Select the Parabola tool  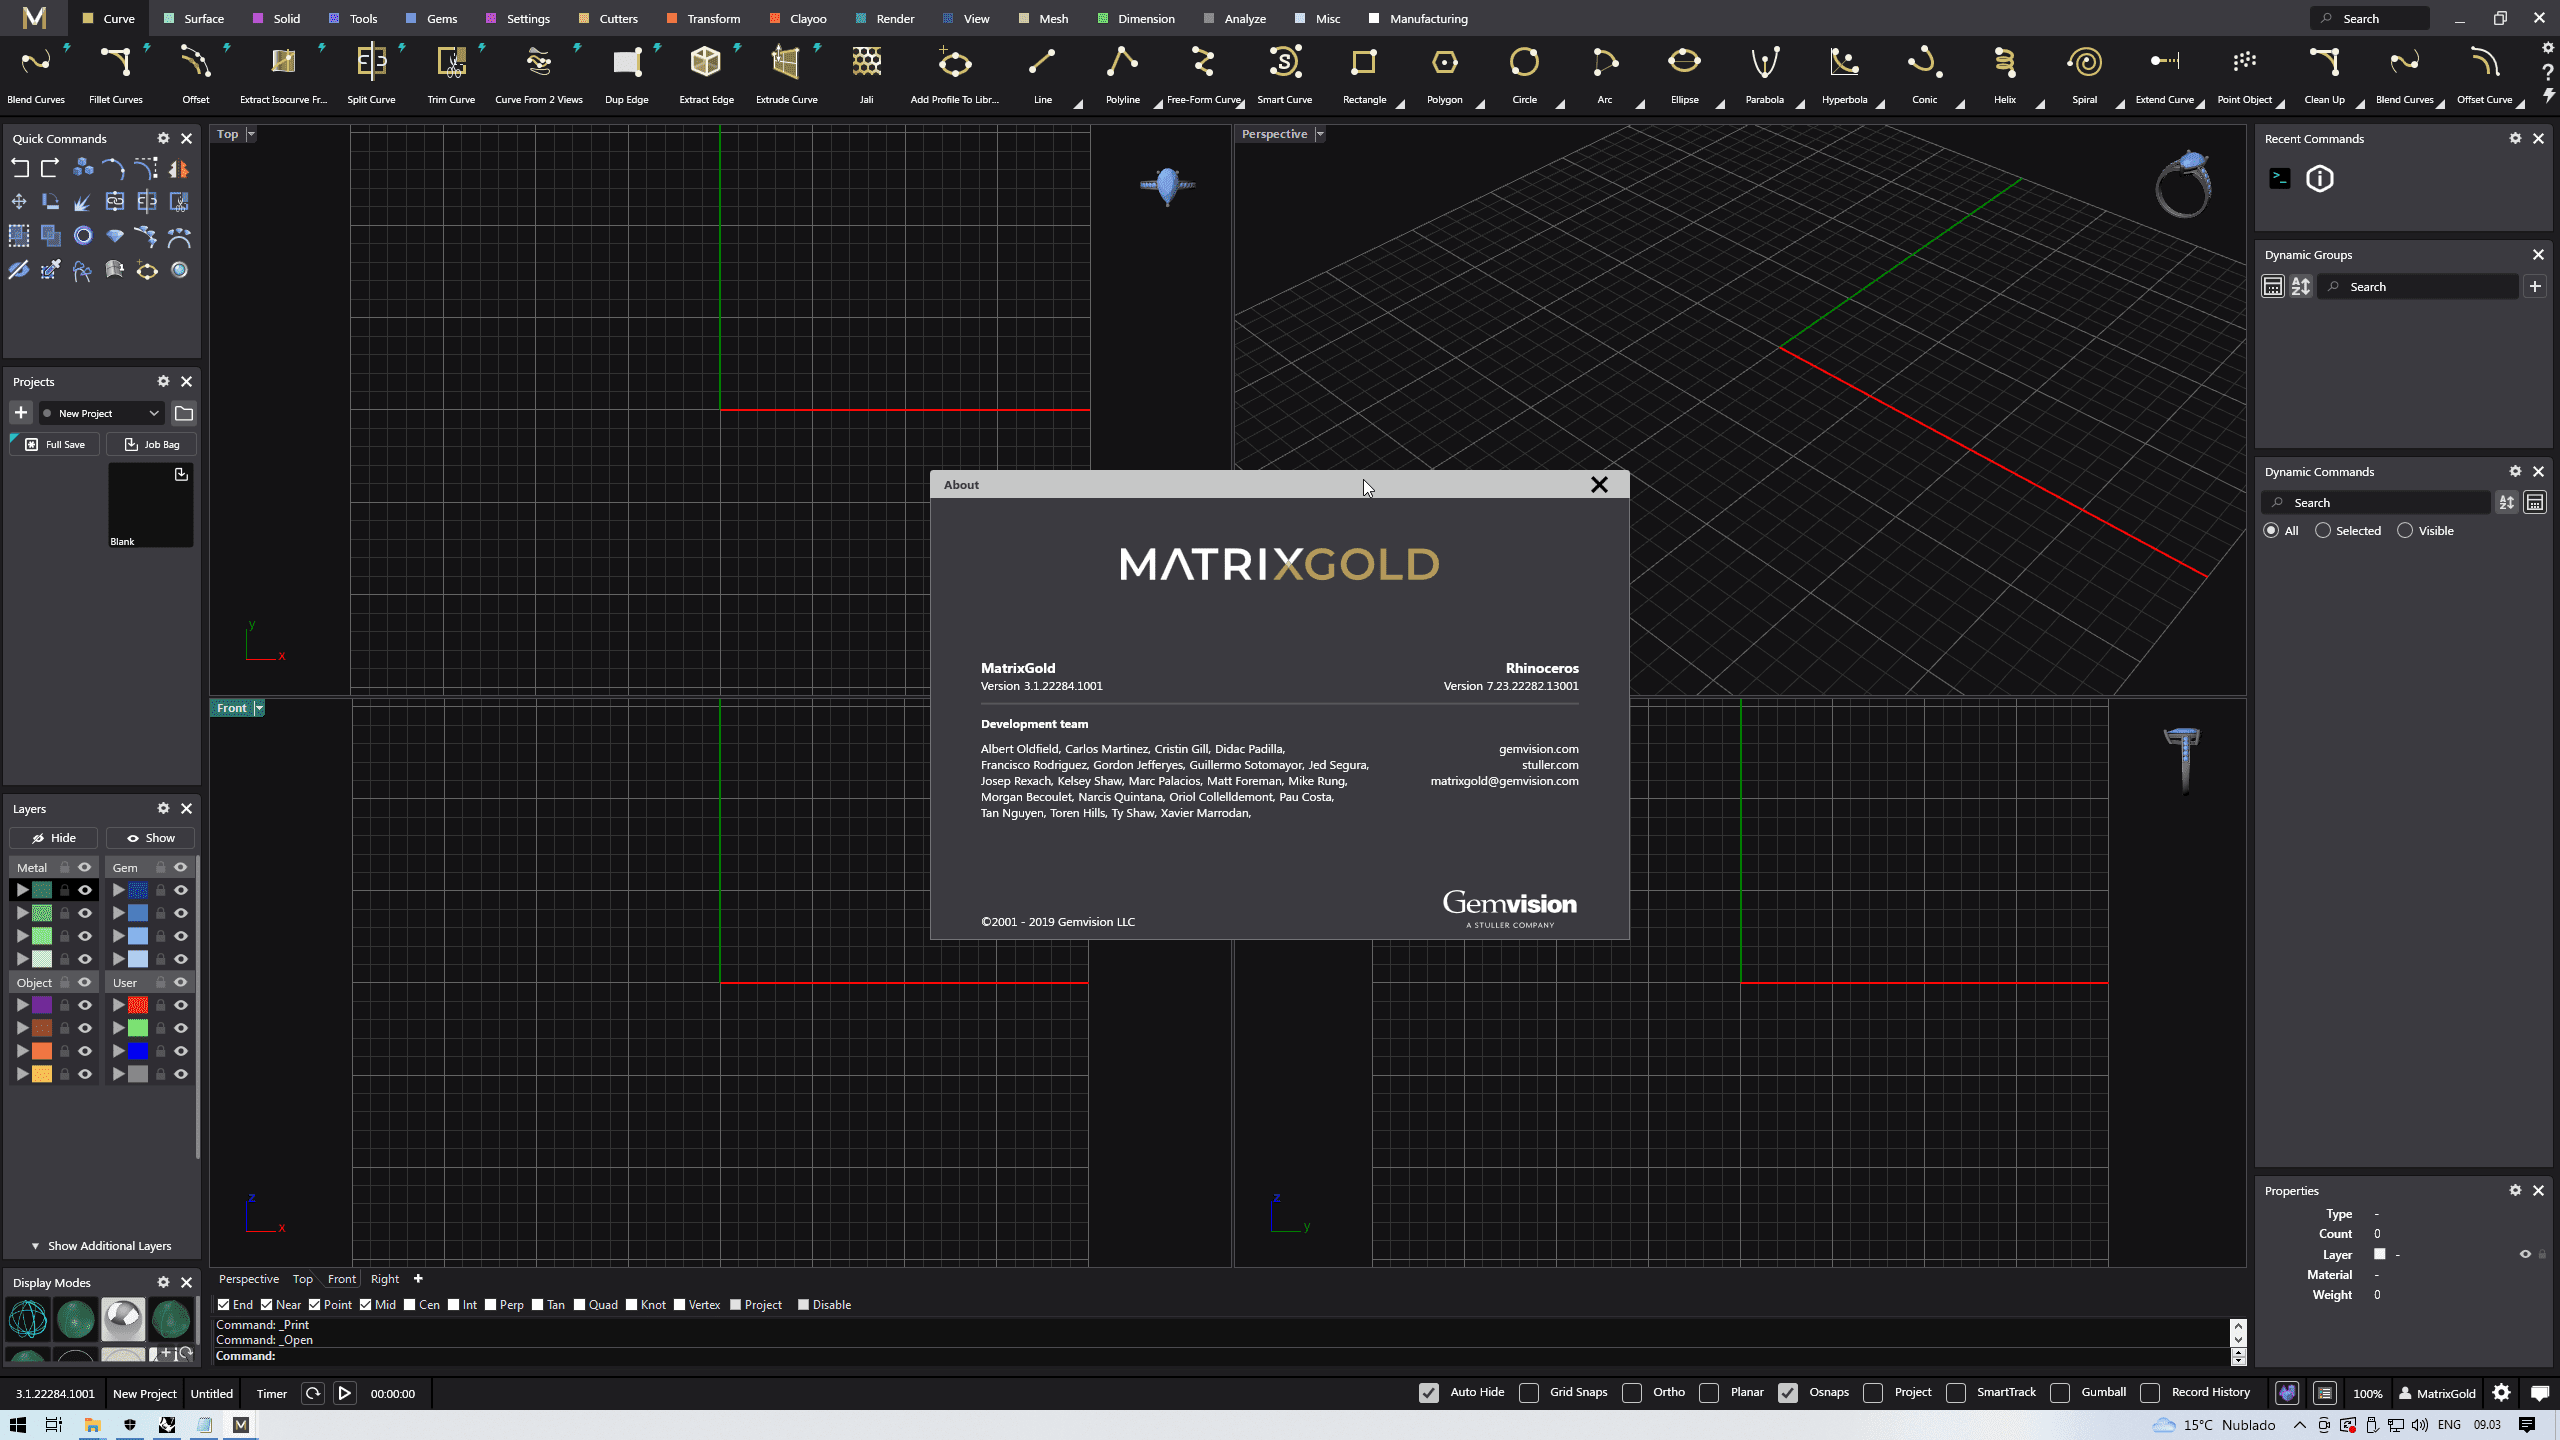(1764, 64)
